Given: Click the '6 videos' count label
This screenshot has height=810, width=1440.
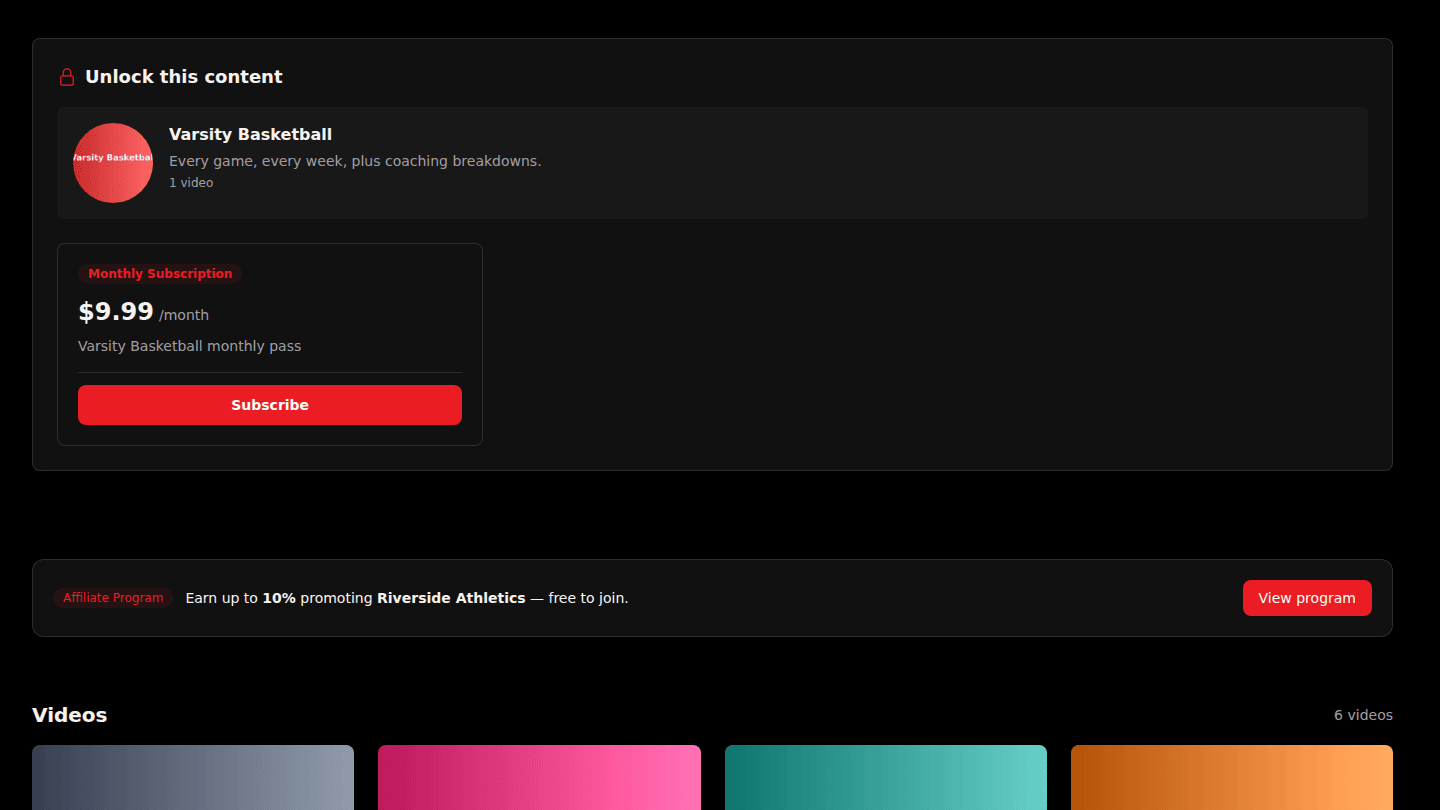Looking at the screenshot, I should click(1363, 715).
